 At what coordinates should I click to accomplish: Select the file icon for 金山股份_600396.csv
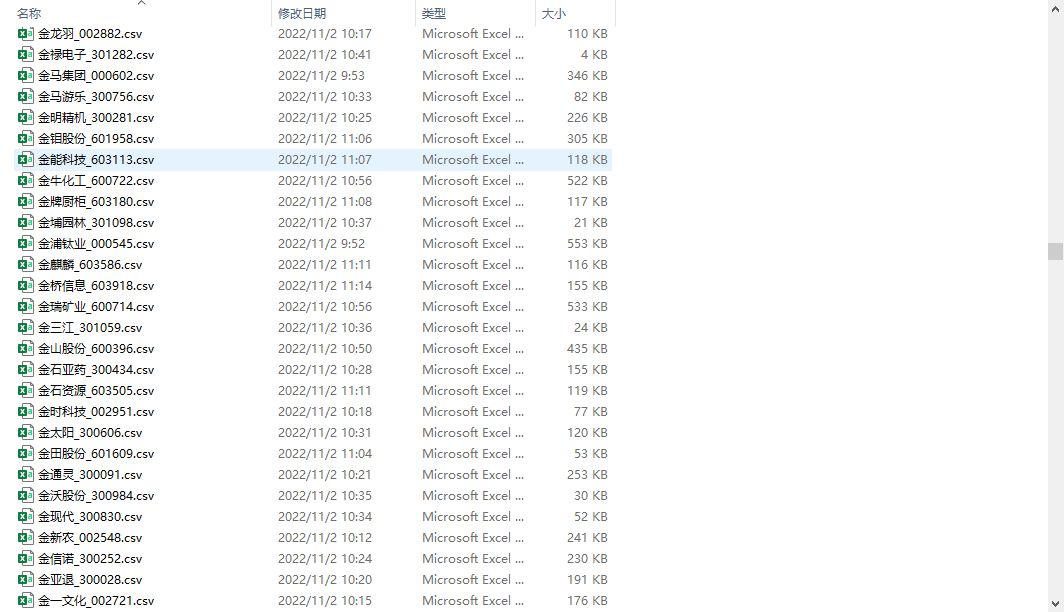click(26, 349)
